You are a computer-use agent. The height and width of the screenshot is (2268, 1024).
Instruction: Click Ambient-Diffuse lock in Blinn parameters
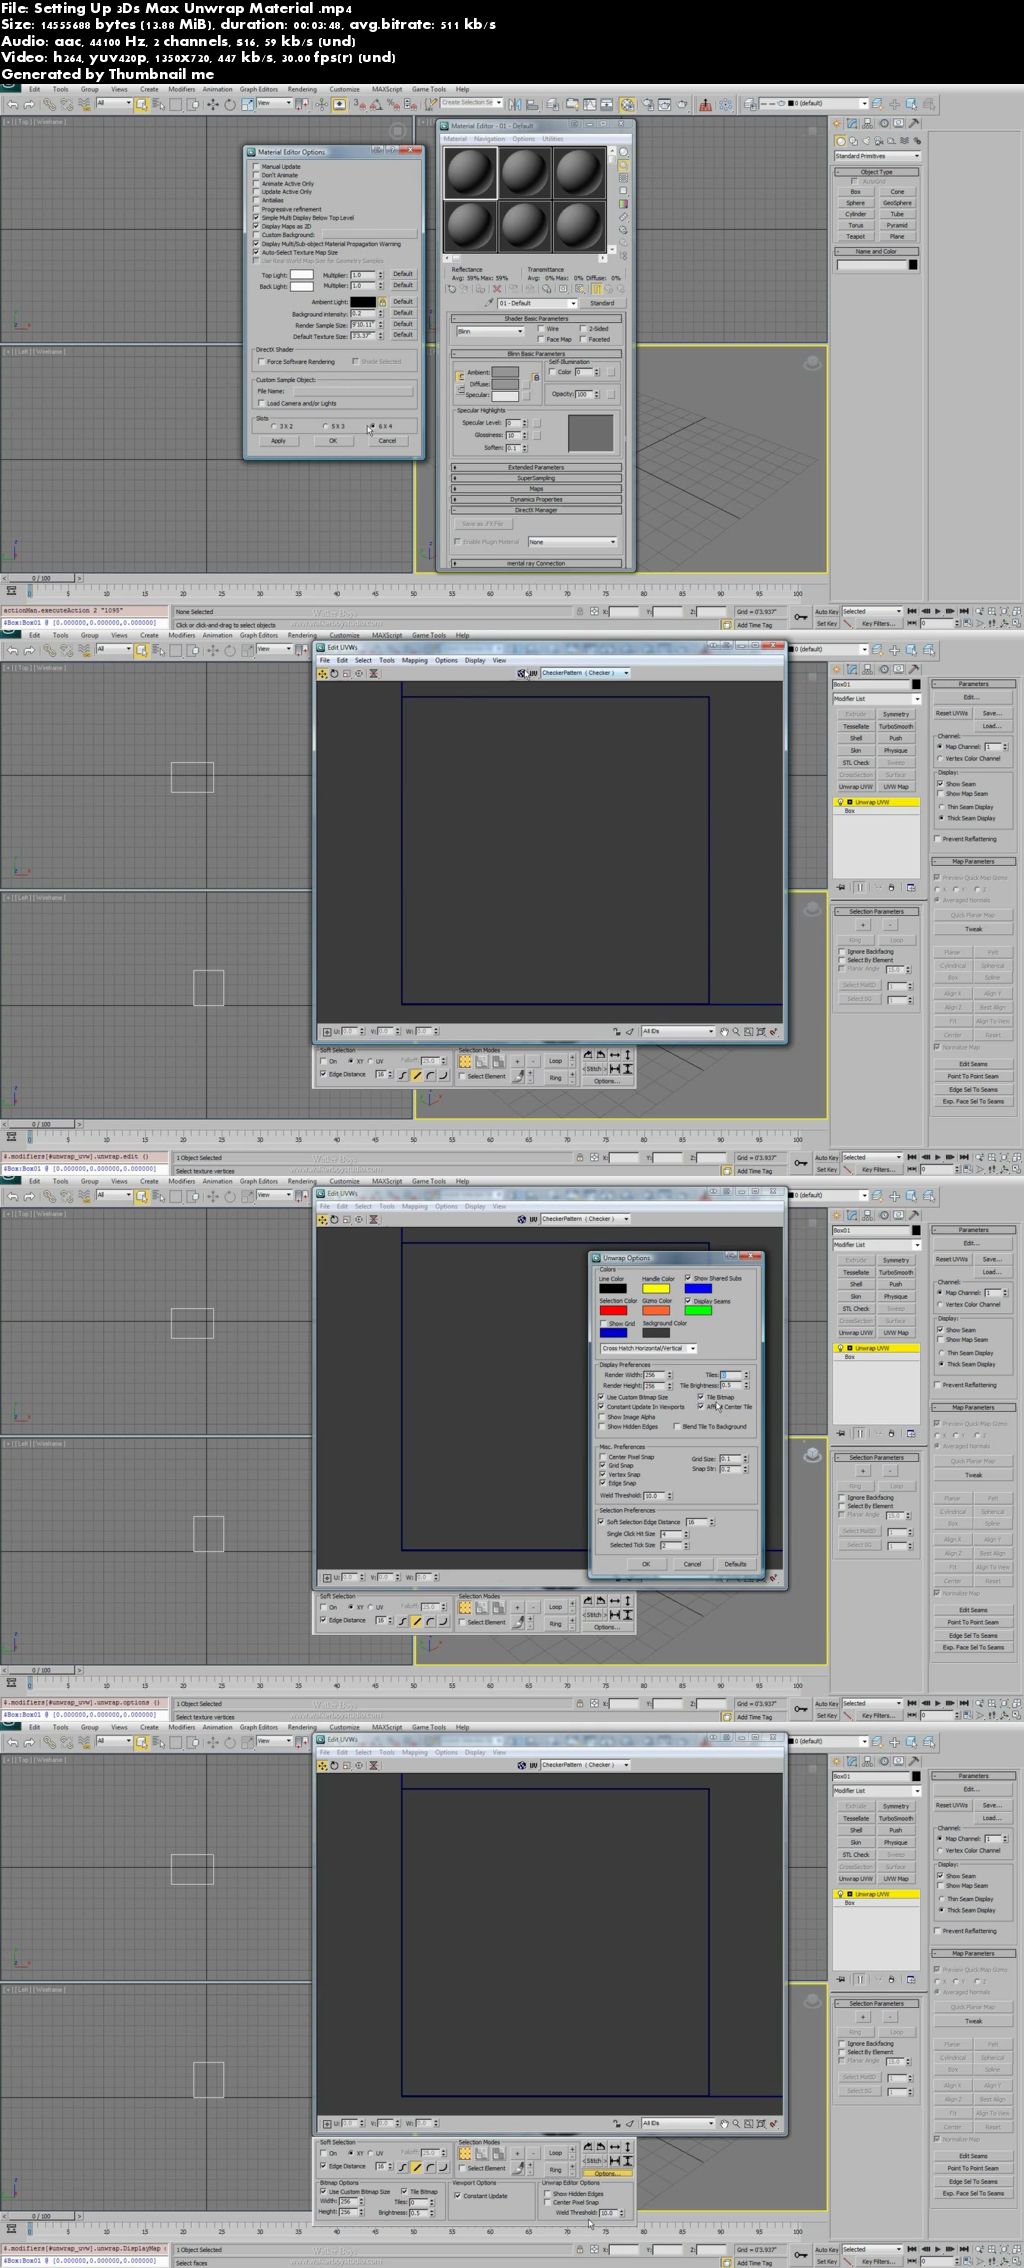click(460, 377)
